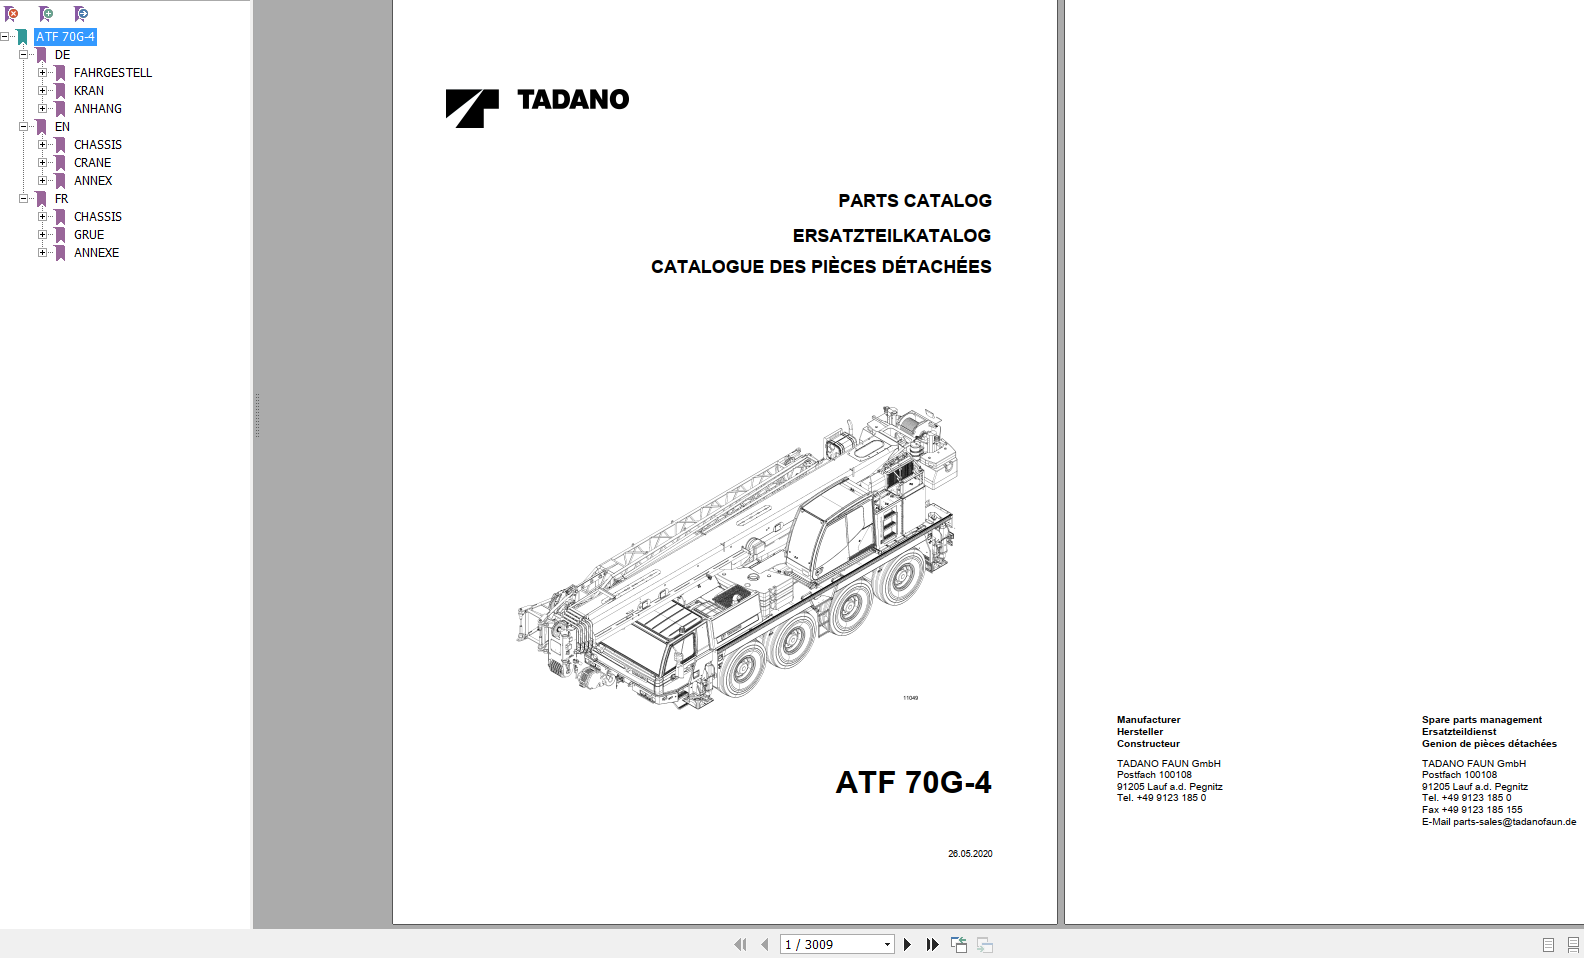Image resolution: width=1584 pixels, height=958 pixels.
Task: Select the CHASSIS label under EN
Action: pyautogui.click(x=98, y=145)
